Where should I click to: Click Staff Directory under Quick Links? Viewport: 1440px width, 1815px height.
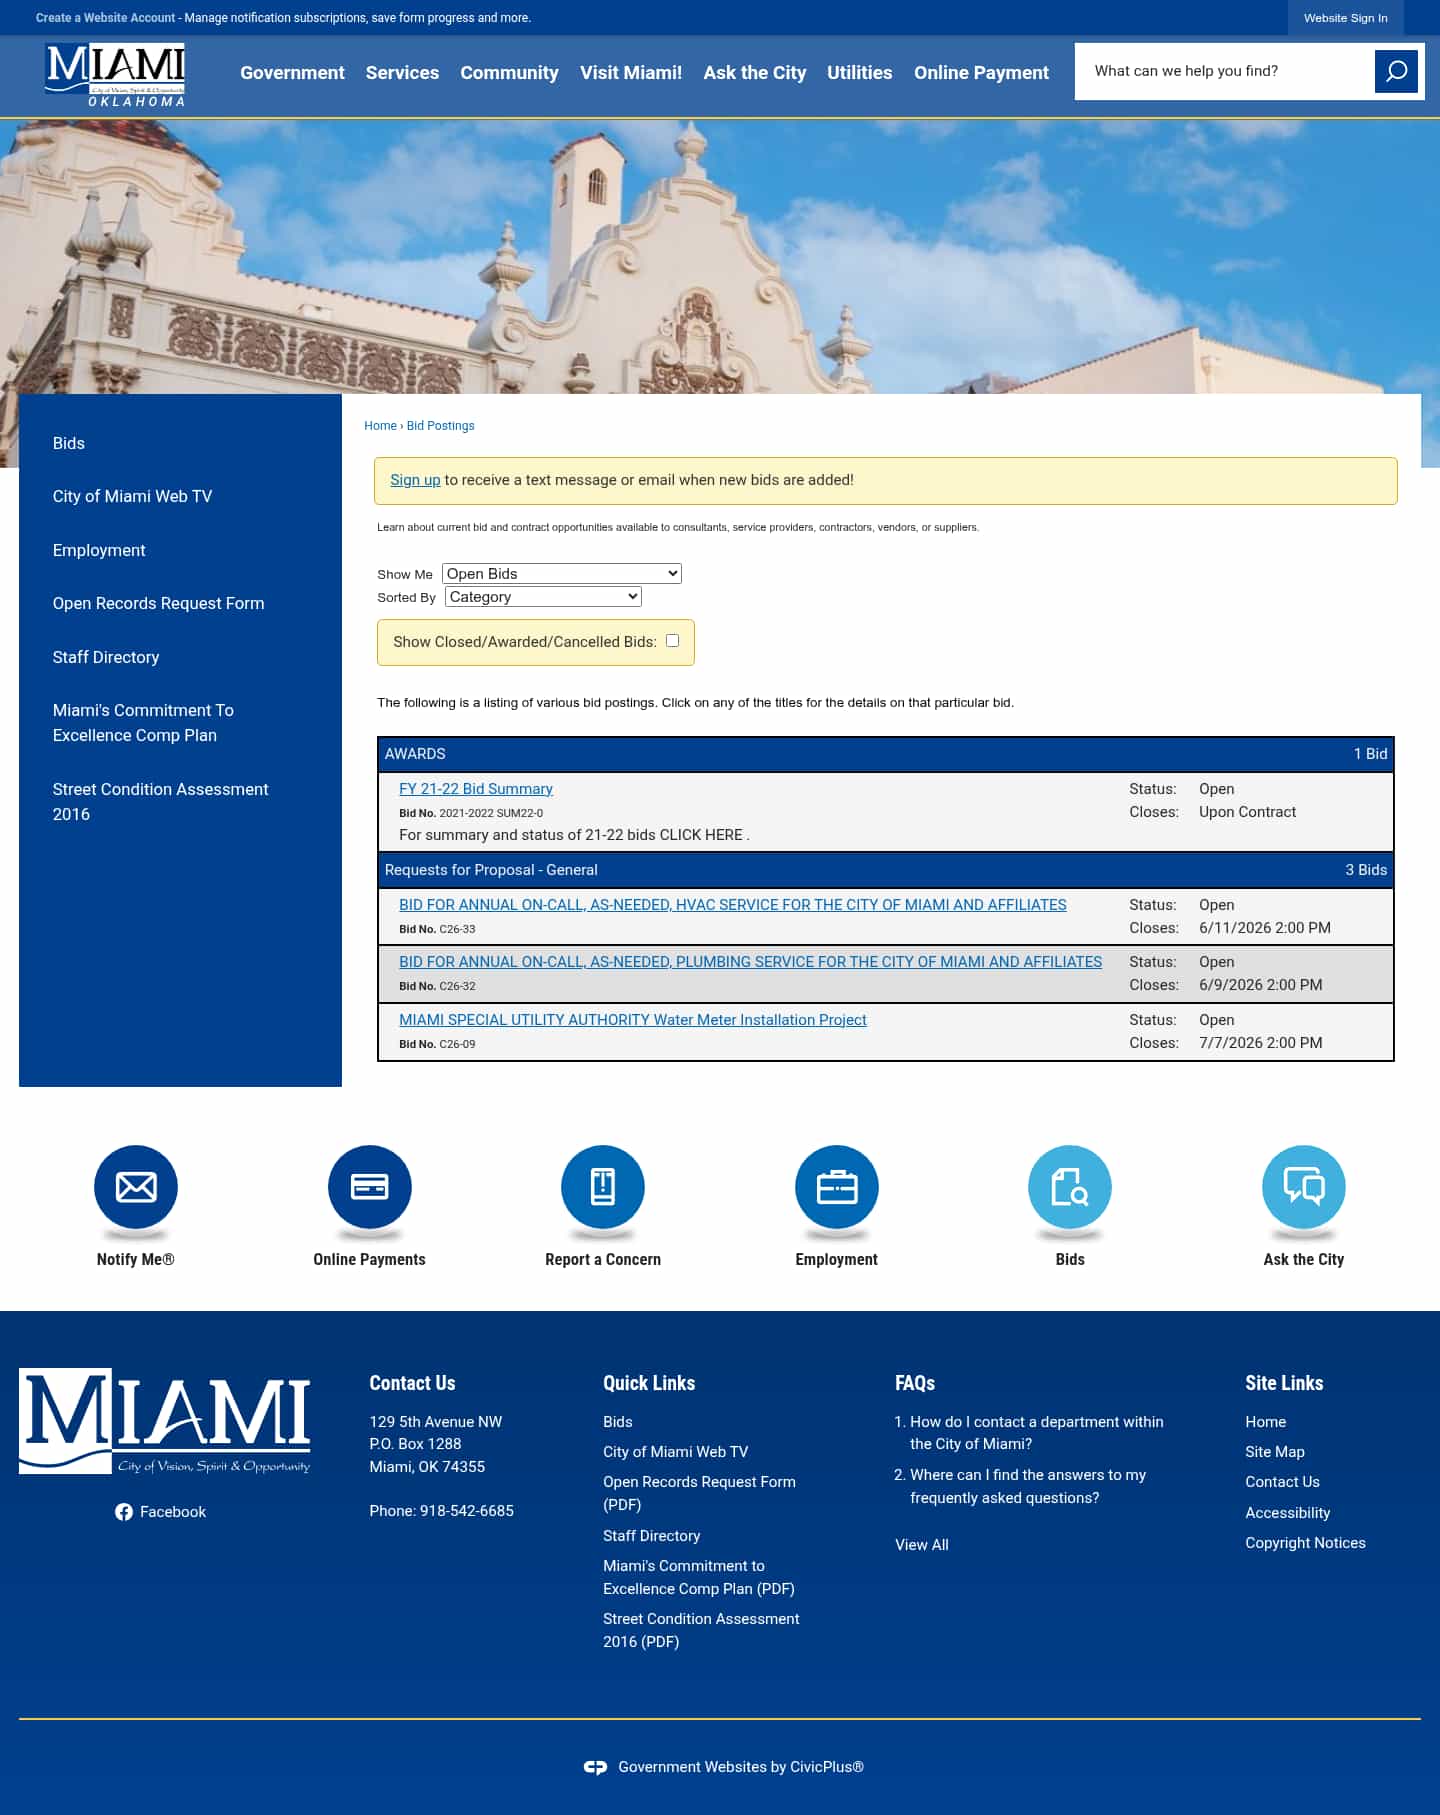[x=651, y=1536]
